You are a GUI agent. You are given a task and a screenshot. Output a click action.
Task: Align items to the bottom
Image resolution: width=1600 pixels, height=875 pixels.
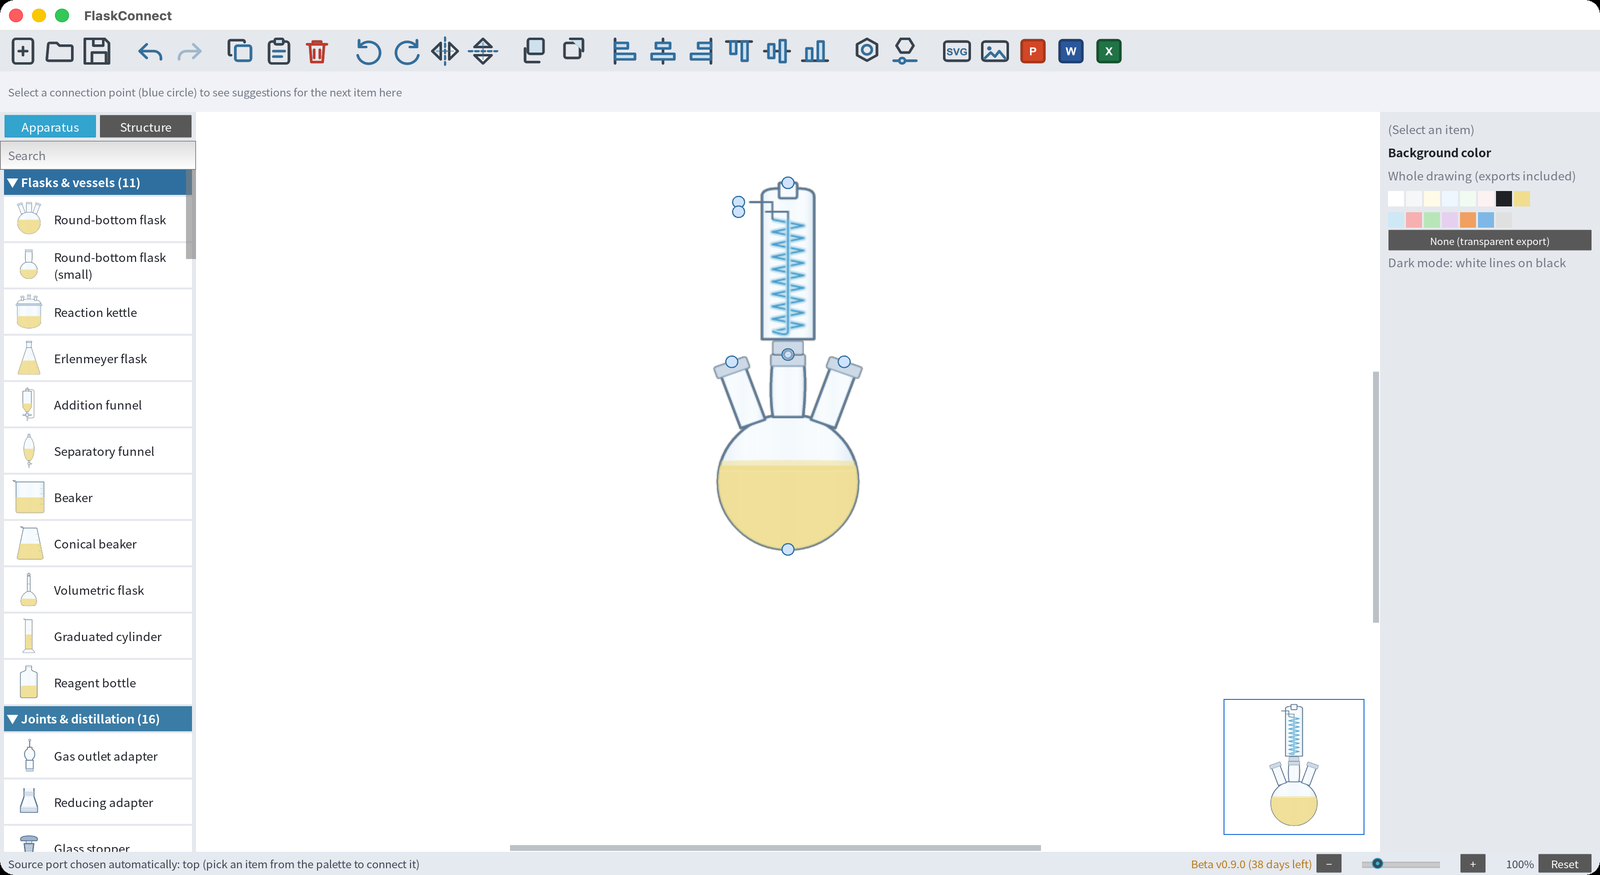(816, 51)
